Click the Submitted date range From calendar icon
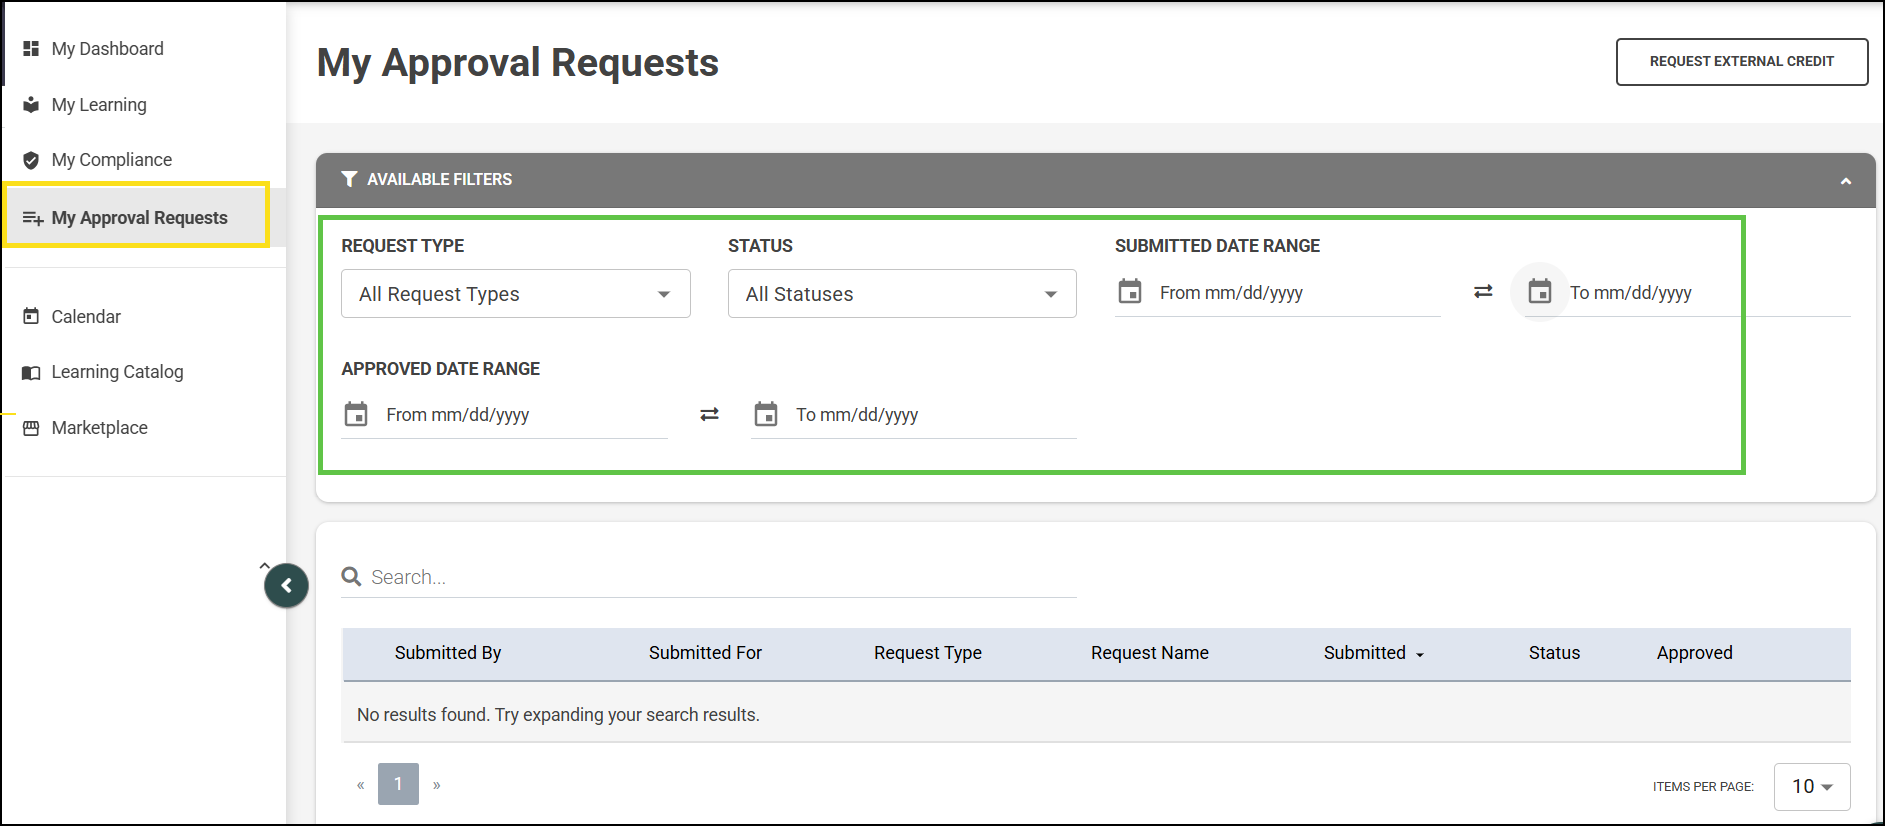This screenshot has width=1885, height=826. pyautogui.click(x=1130, y=292)
